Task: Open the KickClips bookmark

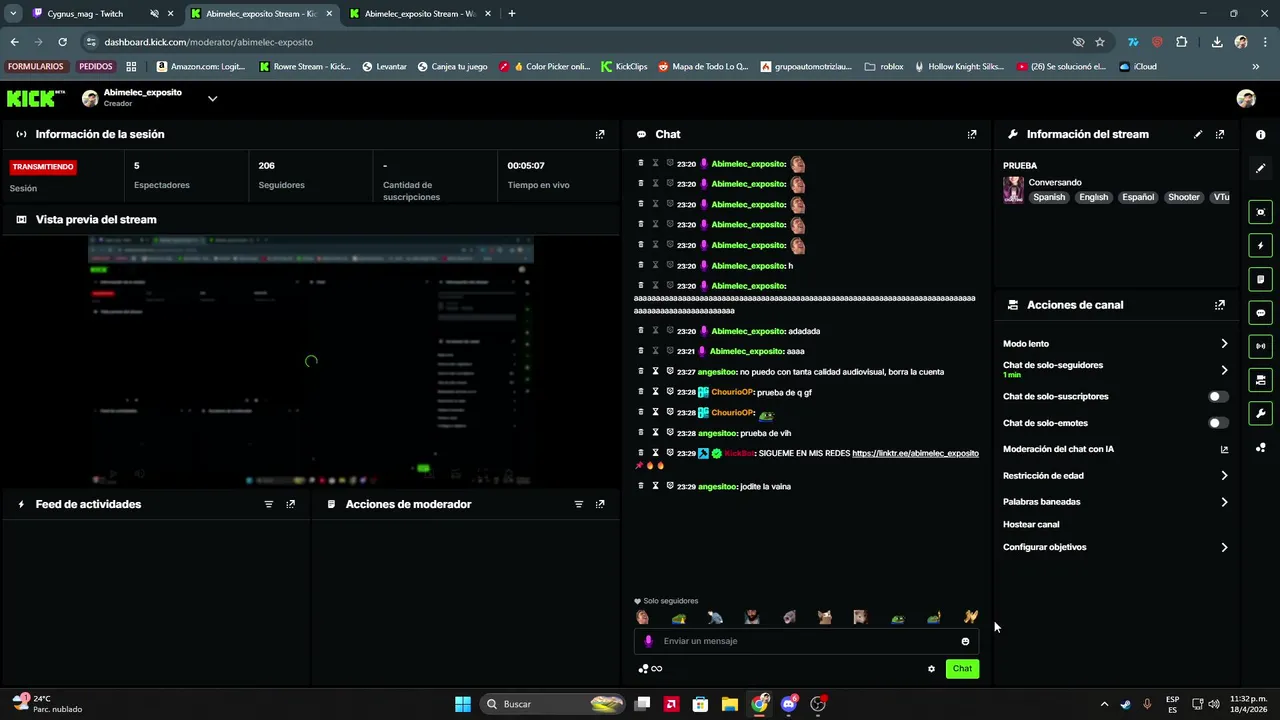Action: 624,67
